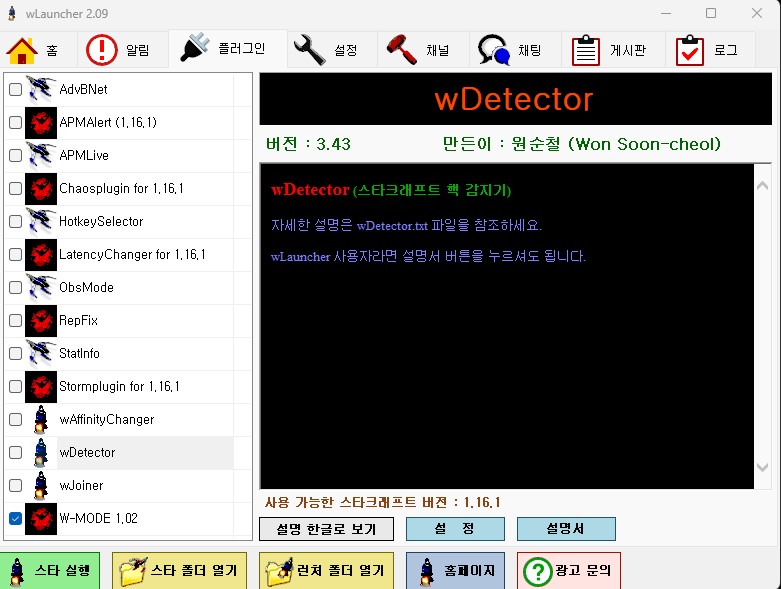Open the 홈페이지 homepage button

coord(455,570)
